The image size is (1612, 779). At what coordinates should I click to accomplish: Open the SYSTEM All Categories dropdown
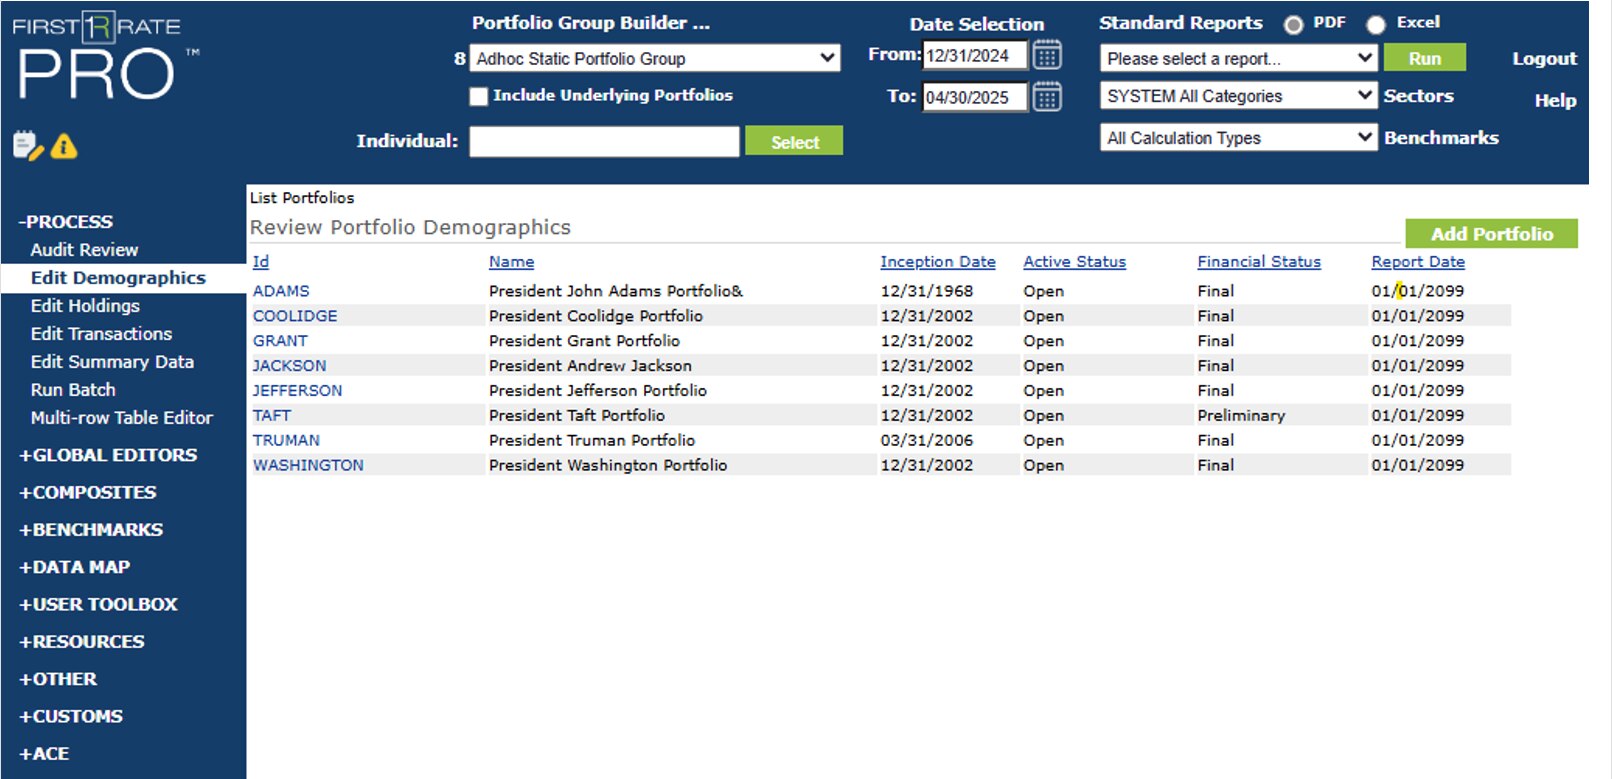click(x=1238, y=96)
